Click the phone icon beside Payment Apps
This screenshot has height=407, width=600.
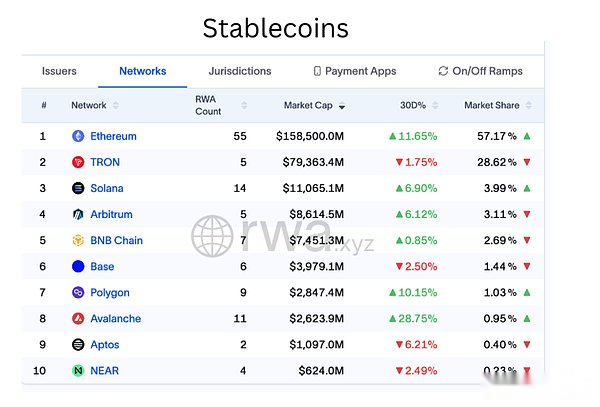coord(317,71)
